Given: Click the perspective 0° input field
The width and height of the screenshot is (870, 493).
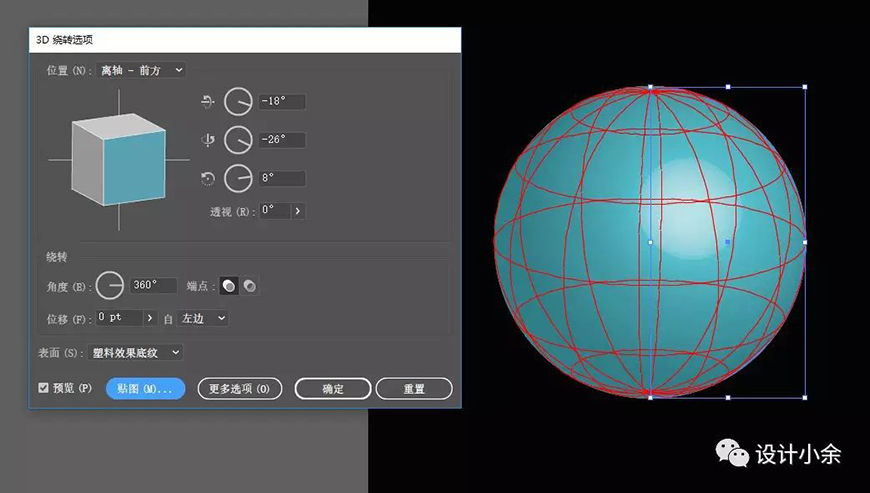Looking at the screenshot, I should pos(275,211).
